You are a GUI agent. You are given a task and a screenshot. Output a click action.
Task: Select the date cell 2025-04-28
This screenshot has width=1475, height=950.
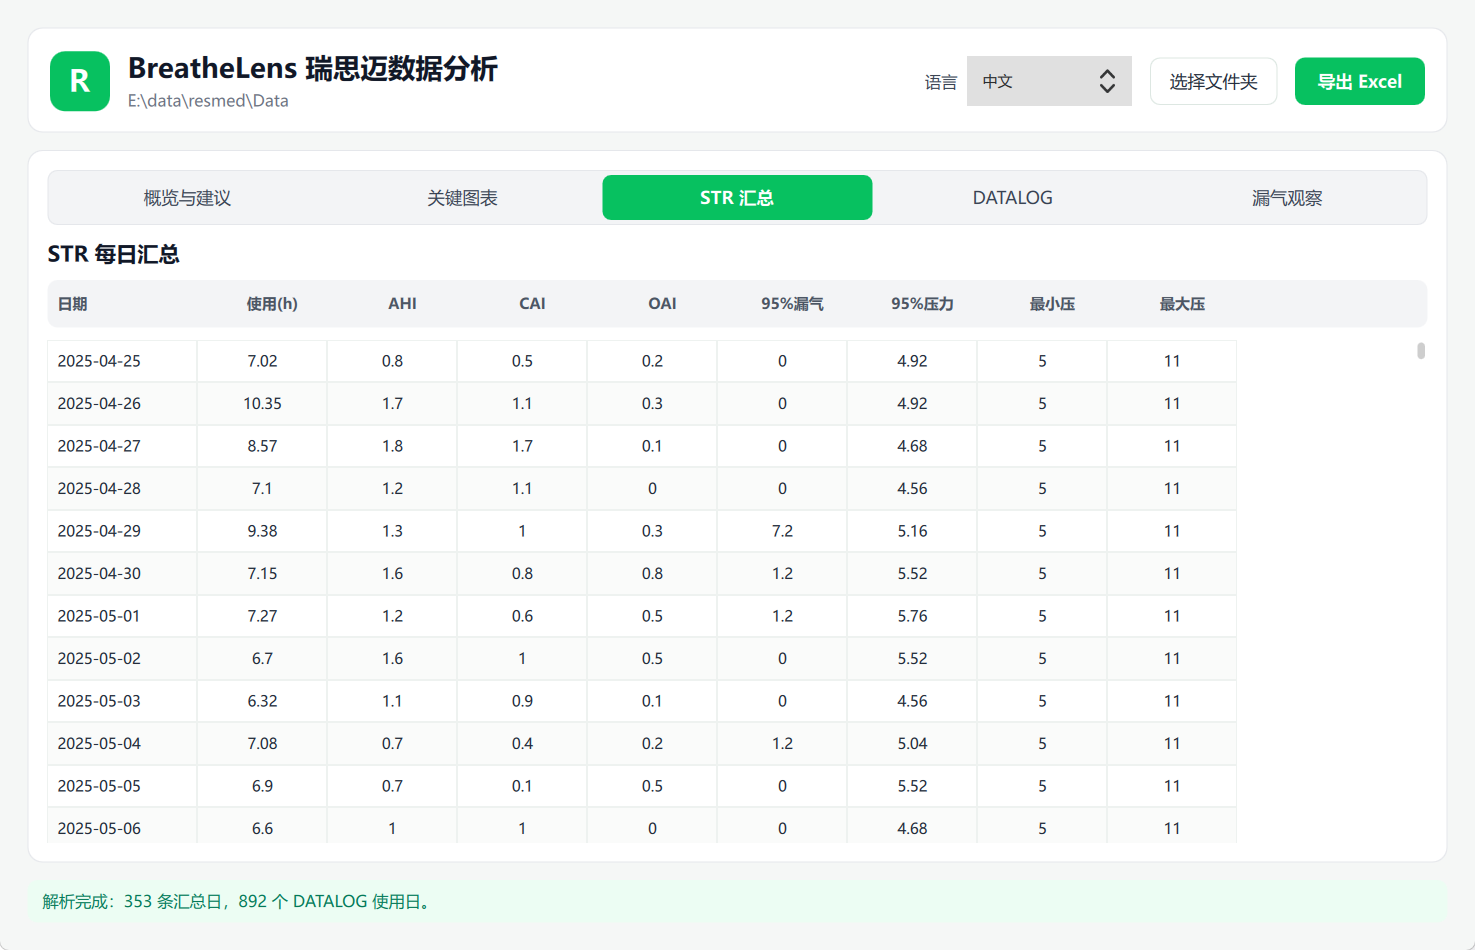pyautogui.click(x=122, y=489)
